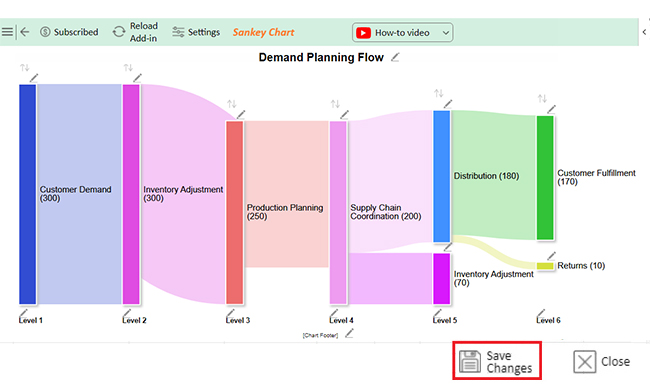The width and height of the screenshot is (650, 390).
Task: Click the Returns (10) label
Action: (x=581, y=265)
